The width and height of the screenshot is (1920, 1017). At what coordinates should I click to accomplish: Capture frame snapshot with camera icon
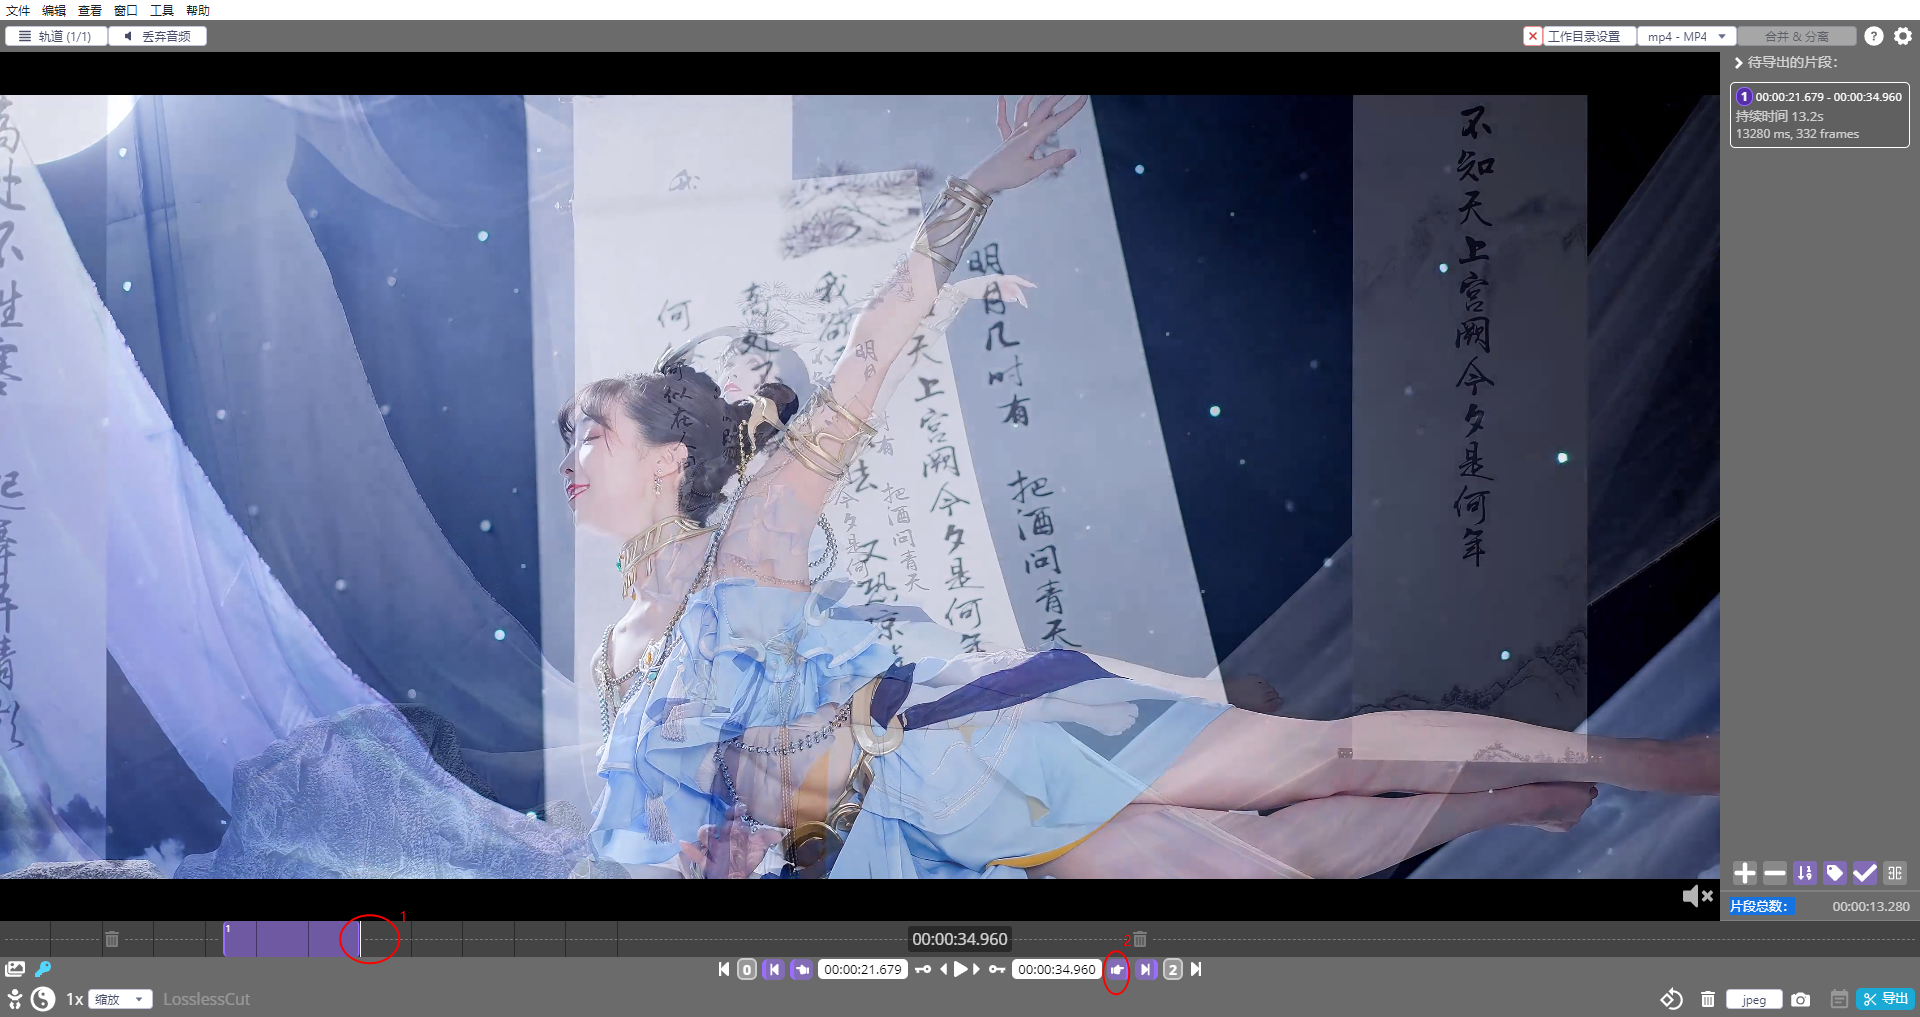point(1801,999)
